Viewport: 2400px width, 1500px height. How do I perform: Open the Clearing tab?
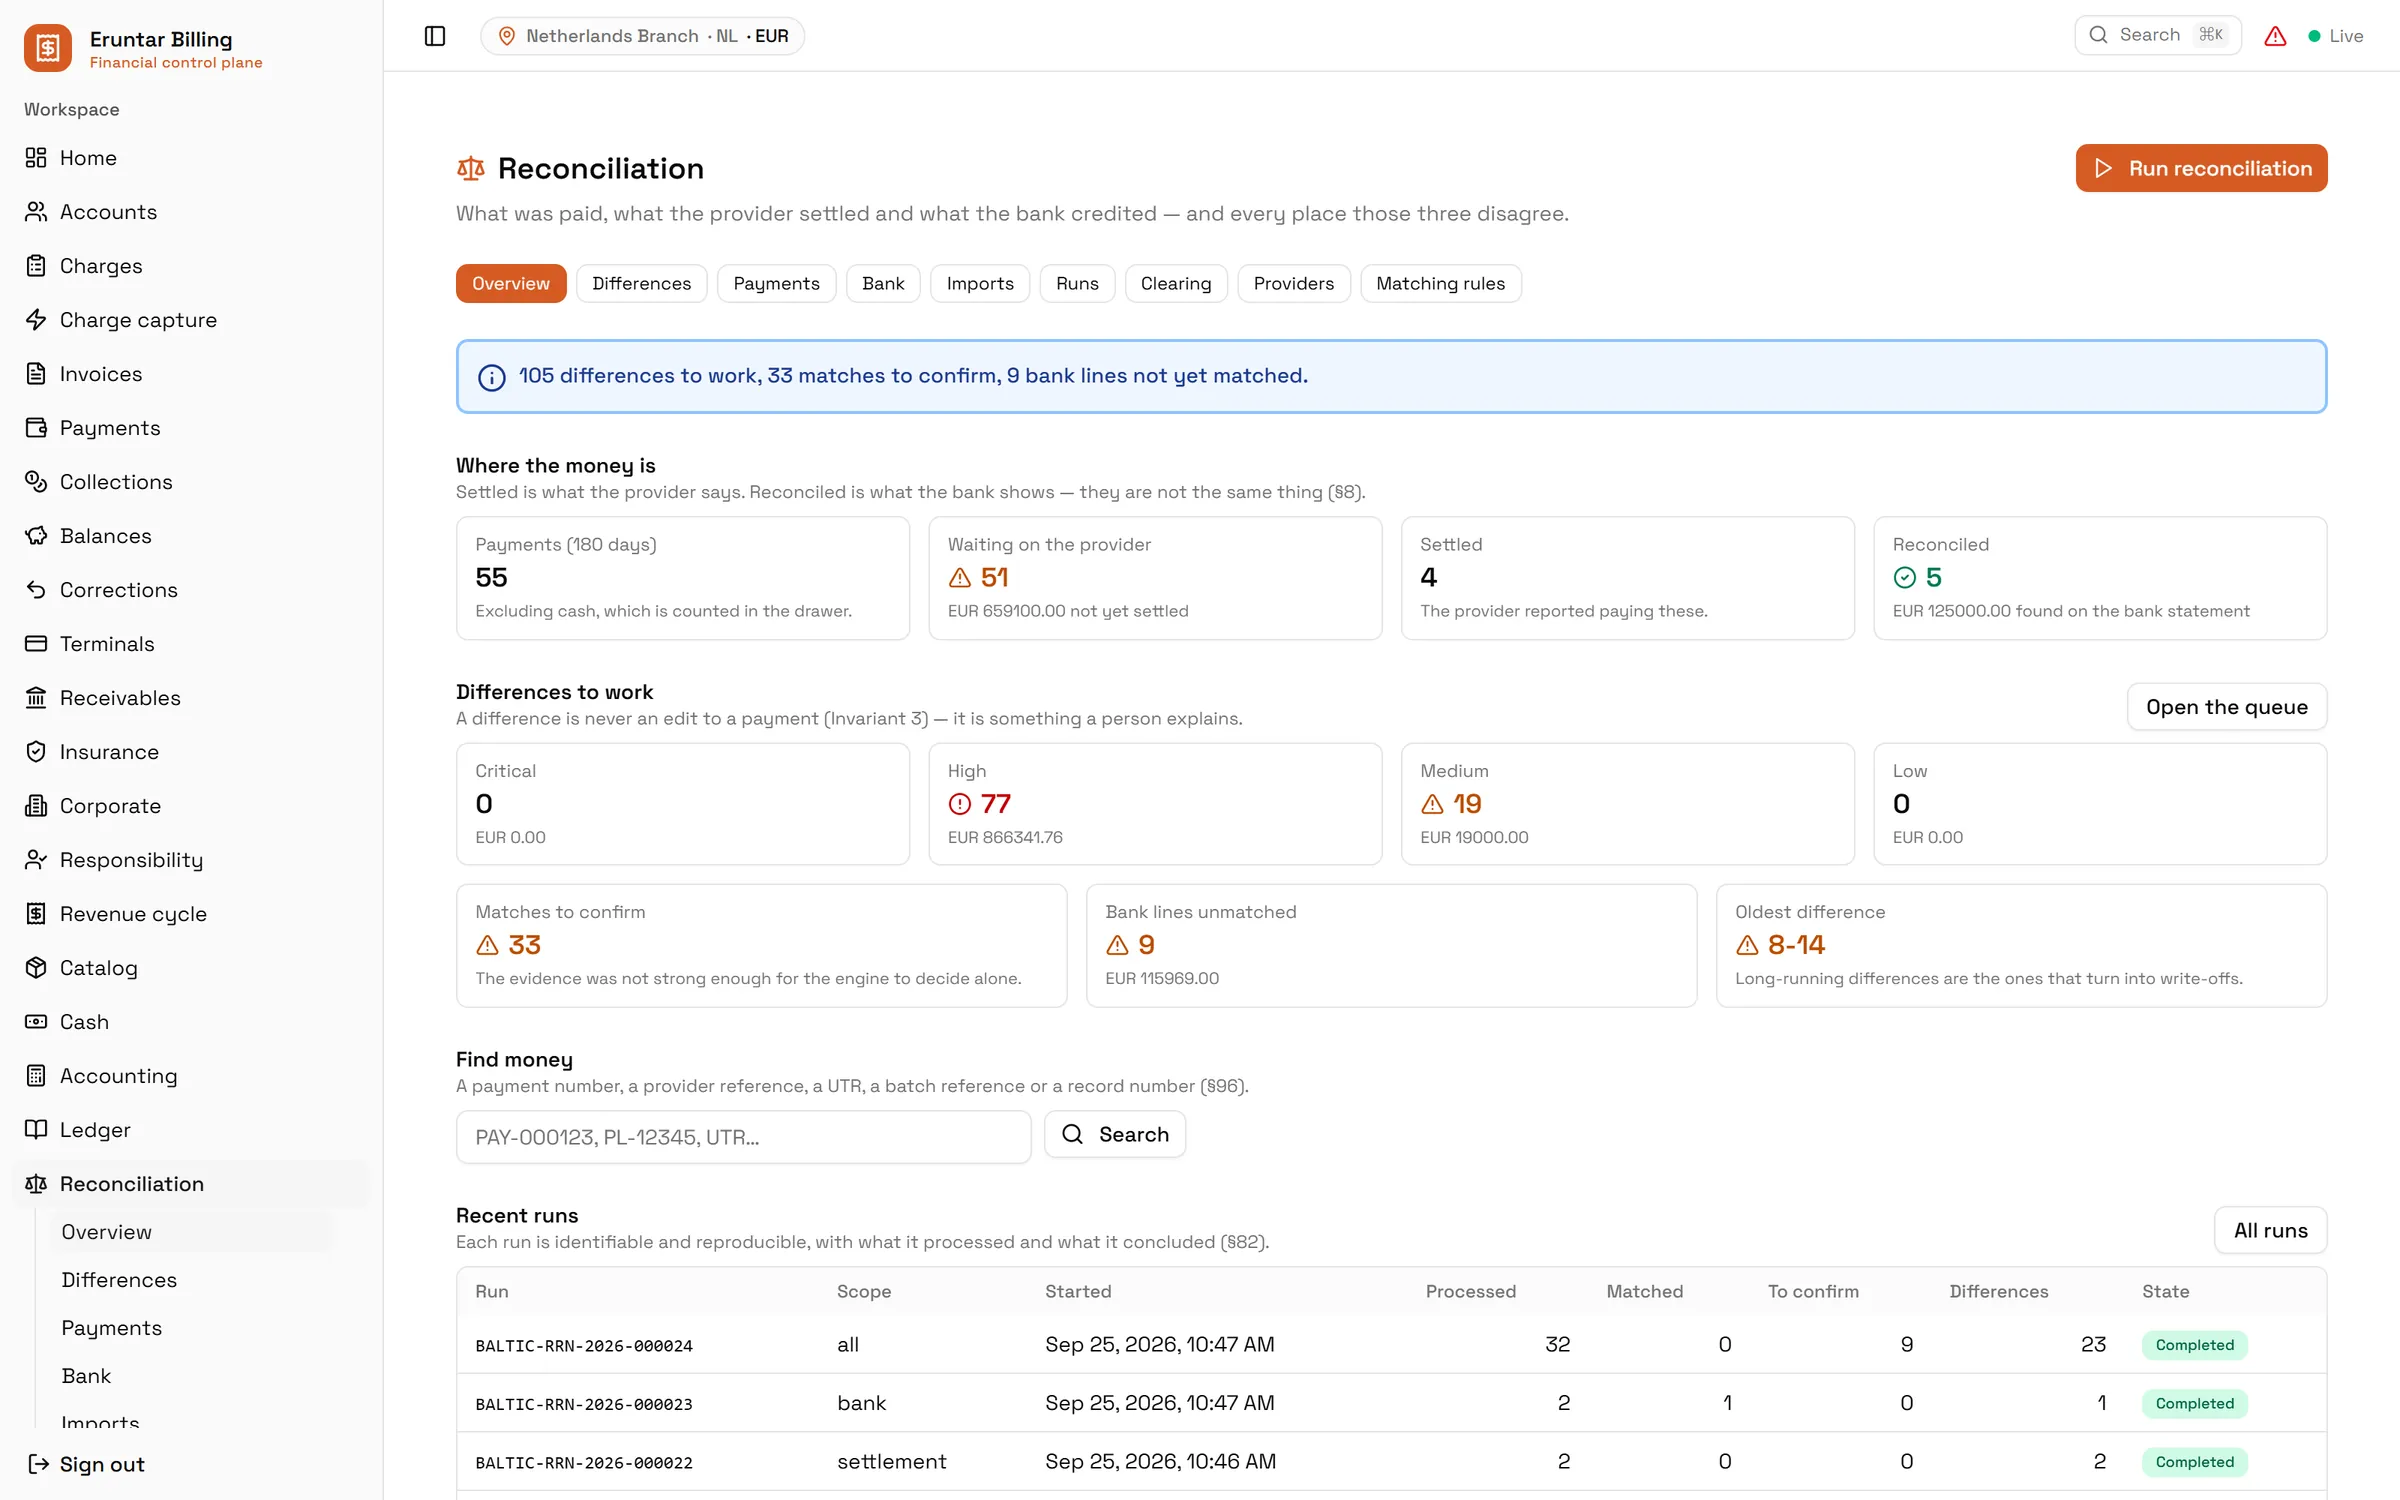(x=1176, y=284)
